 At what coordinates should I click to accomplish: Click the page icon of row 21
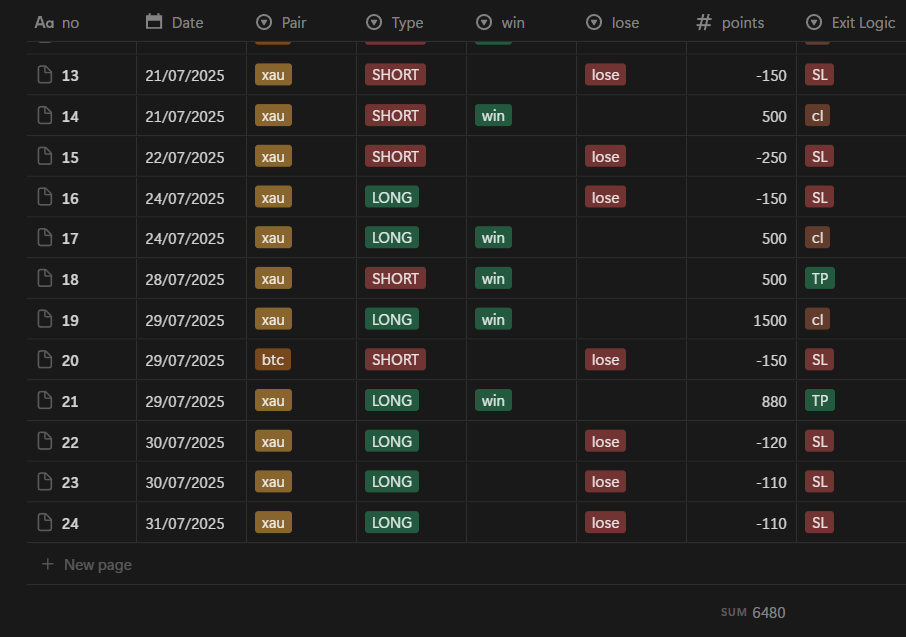(x=44, y=401)
